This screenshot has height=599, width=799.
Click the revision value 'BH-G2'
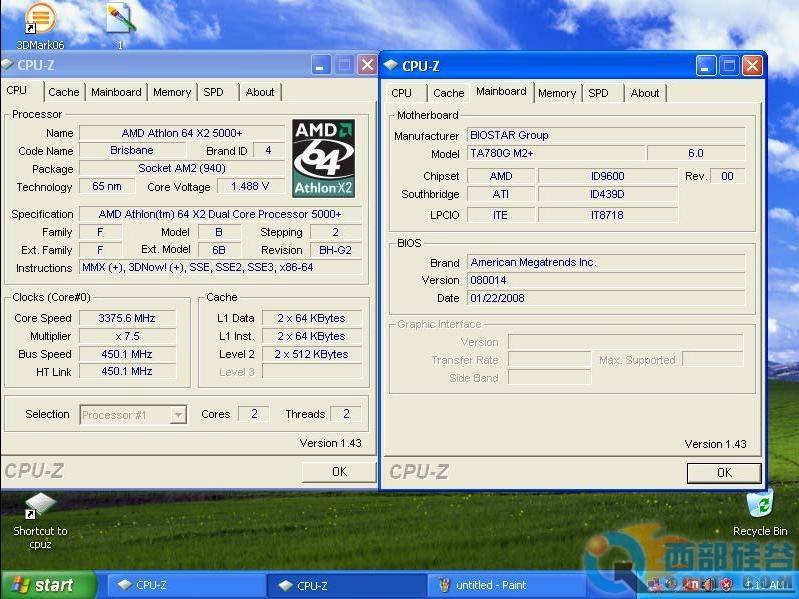pyautogui.click(x=335, y=250)
